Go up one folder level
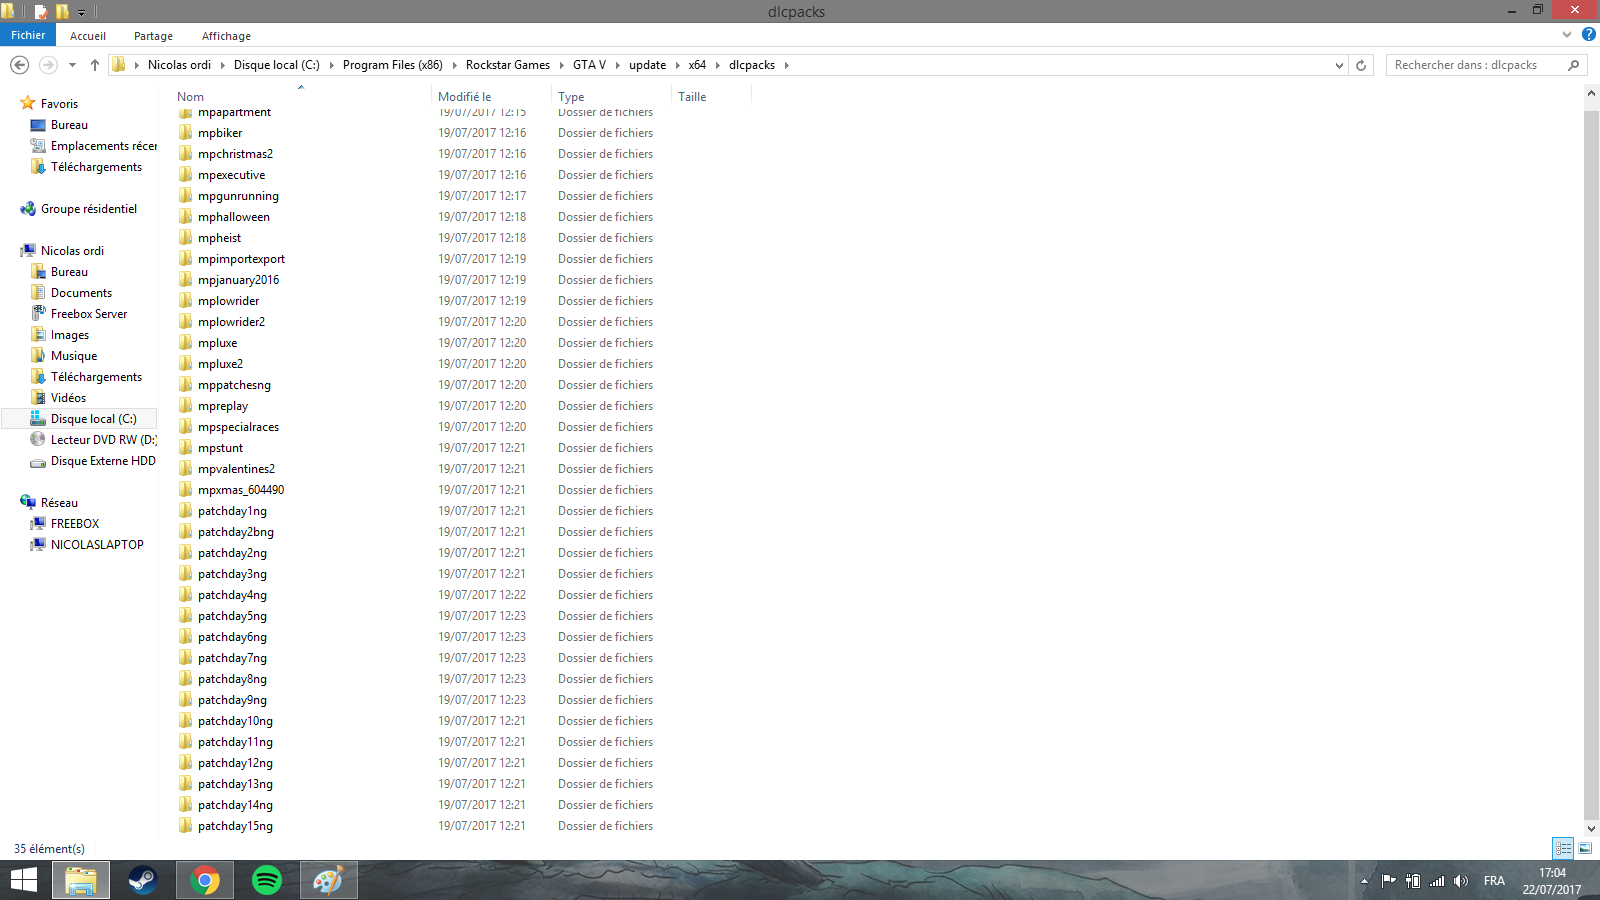The image size is (1600, 900). (95, 65)
